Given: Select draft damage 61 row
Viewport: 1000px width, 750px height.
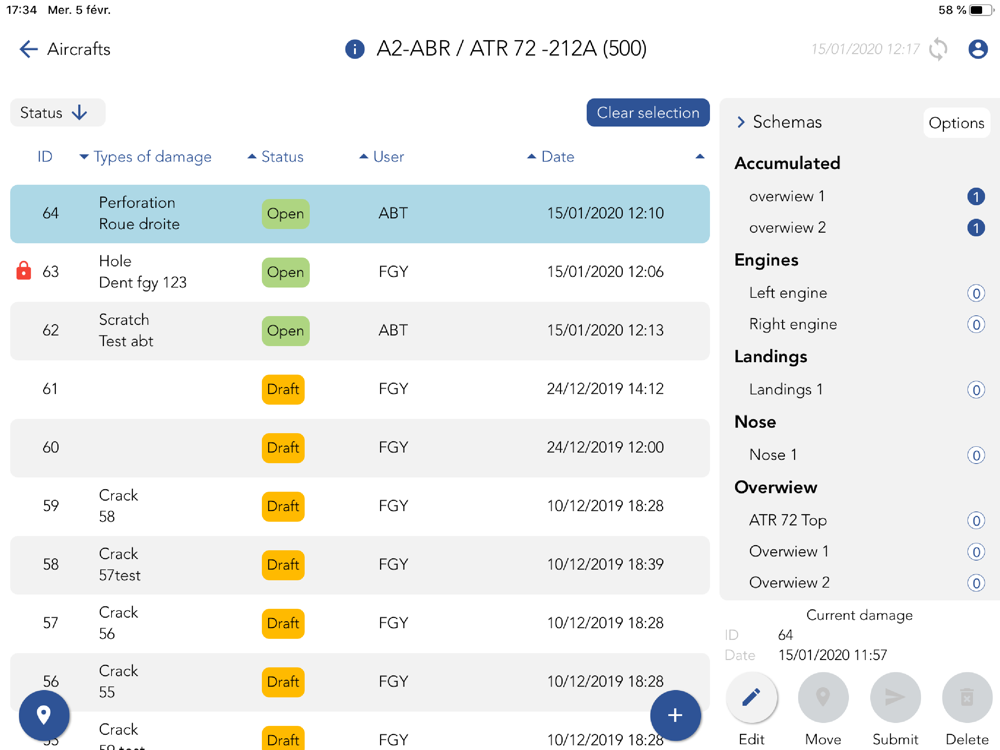Looking at the screenshot, I should [360, 390].
